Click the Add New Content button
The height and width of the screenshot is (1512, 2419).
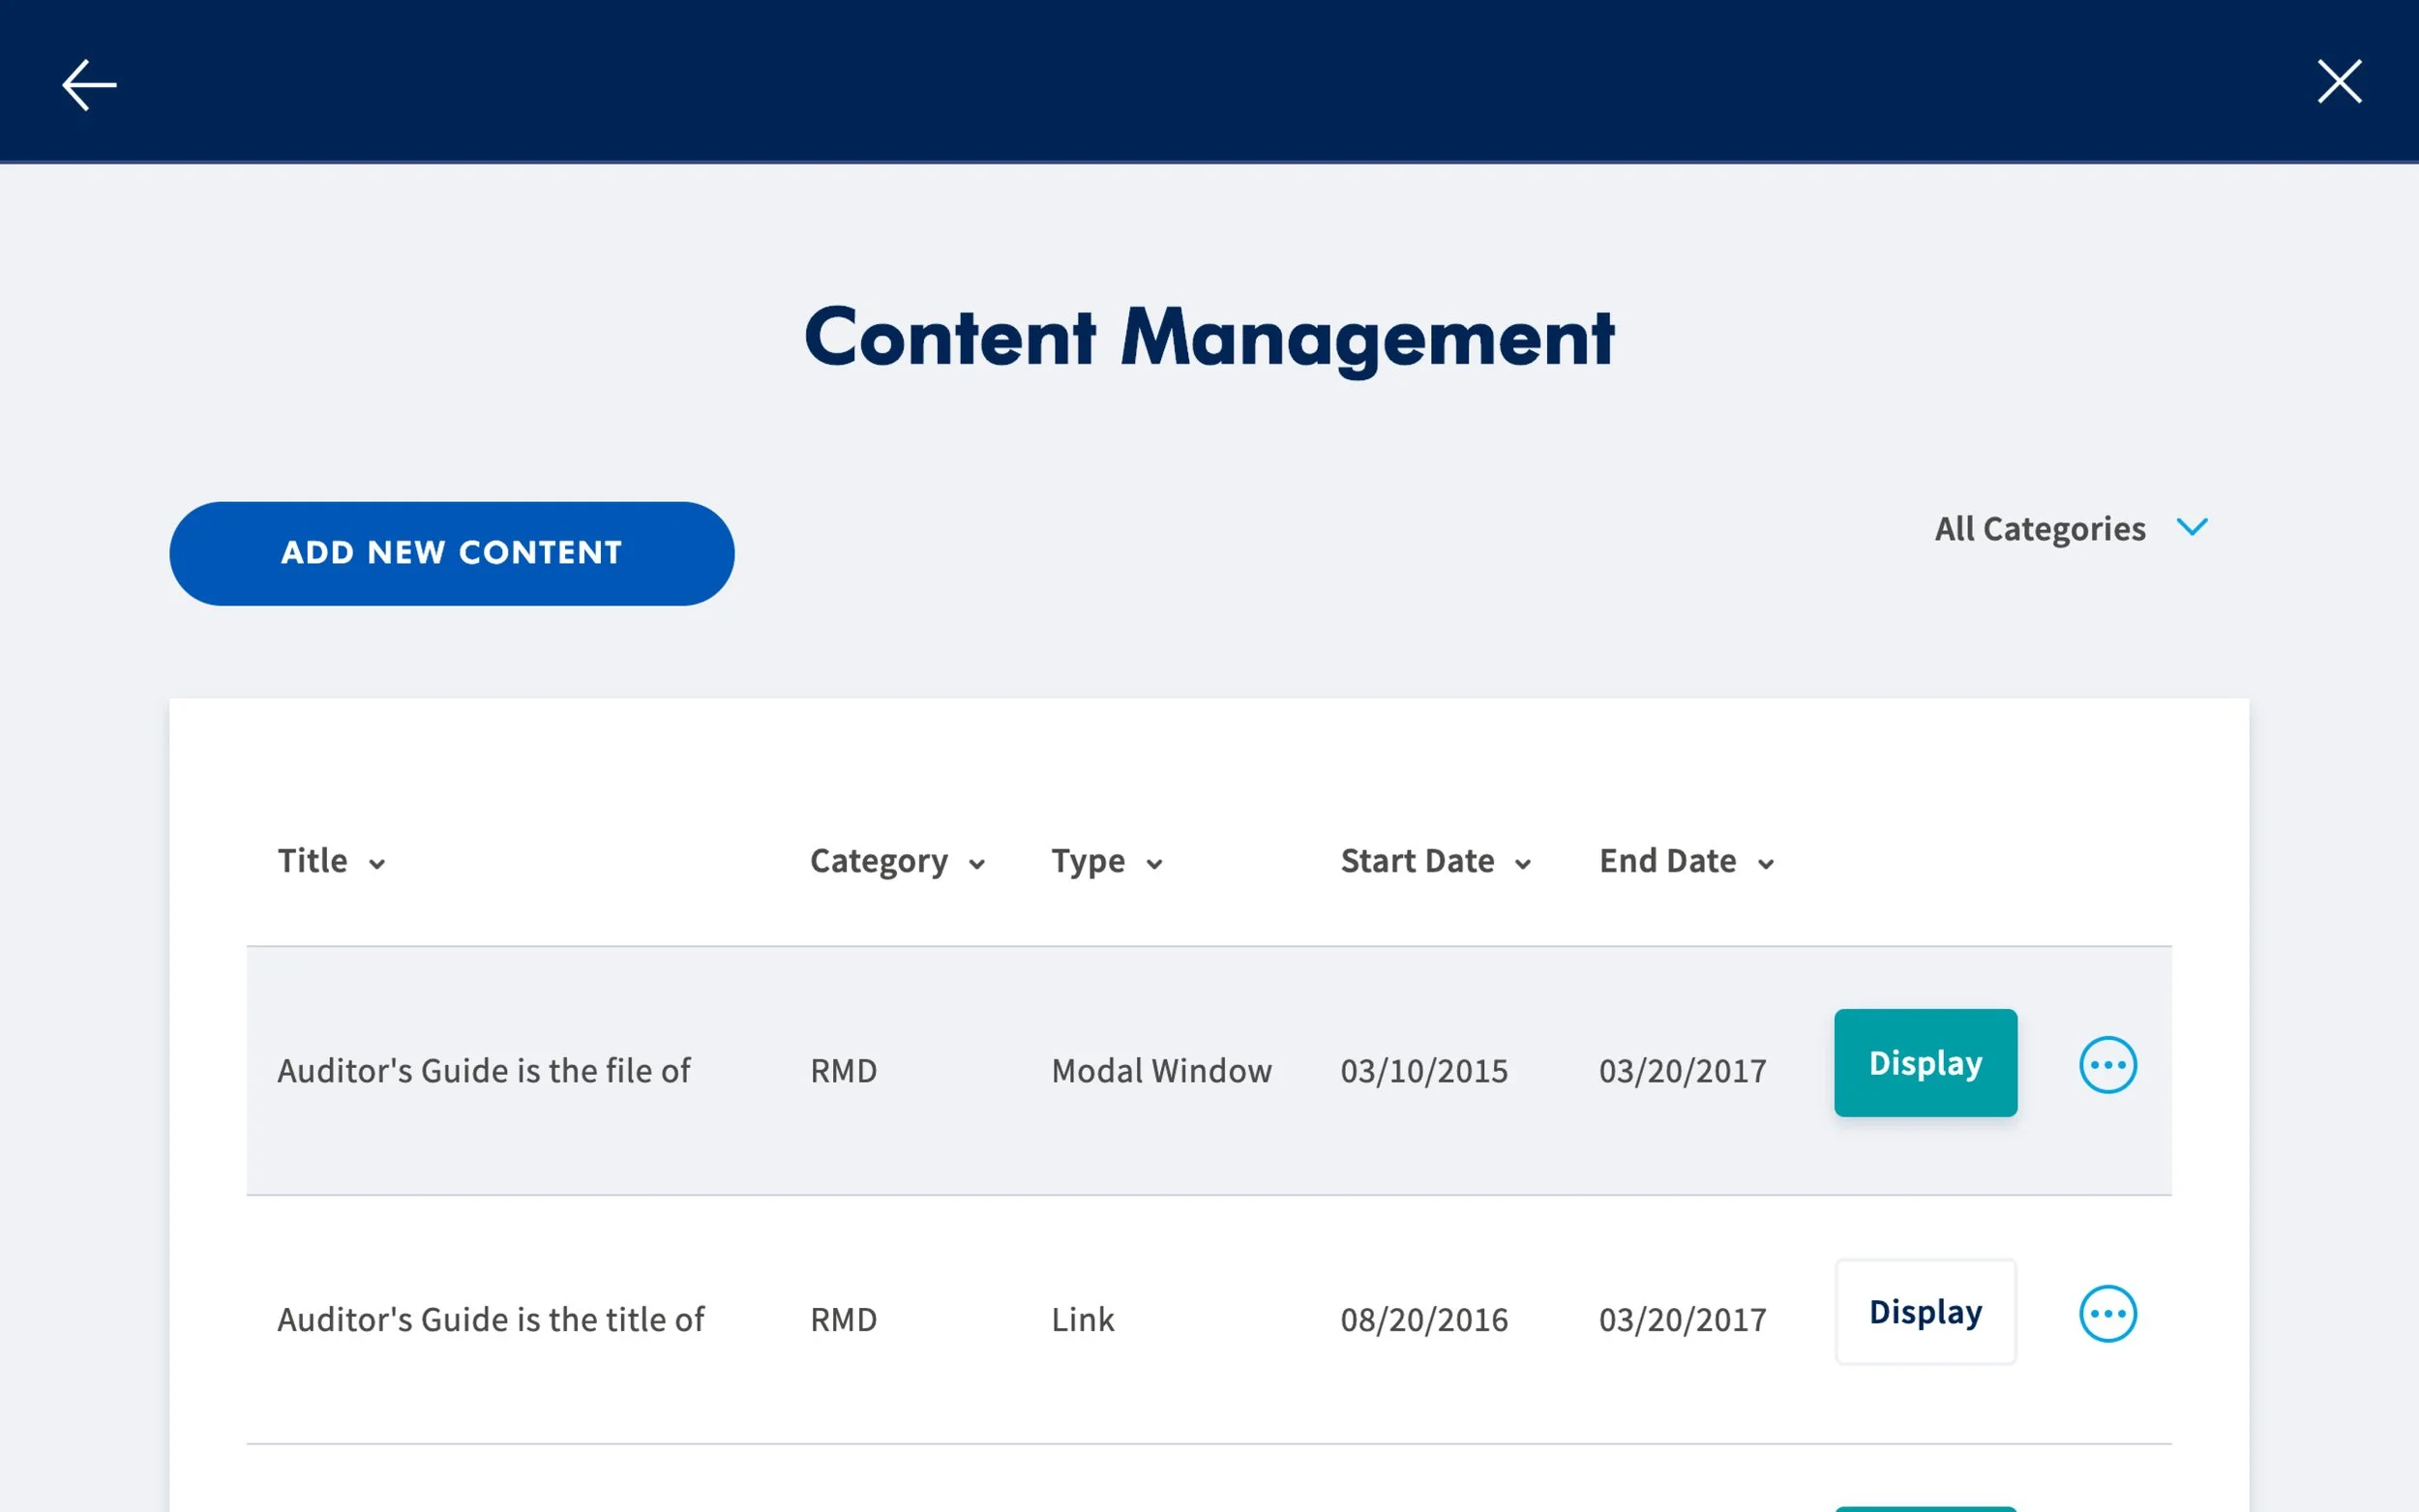click(x=451, y=553)
